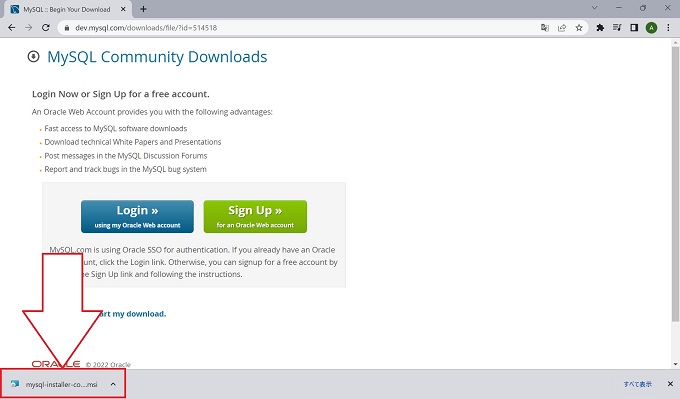
Task: Go back to the previous page
Action: pos(12,28)
